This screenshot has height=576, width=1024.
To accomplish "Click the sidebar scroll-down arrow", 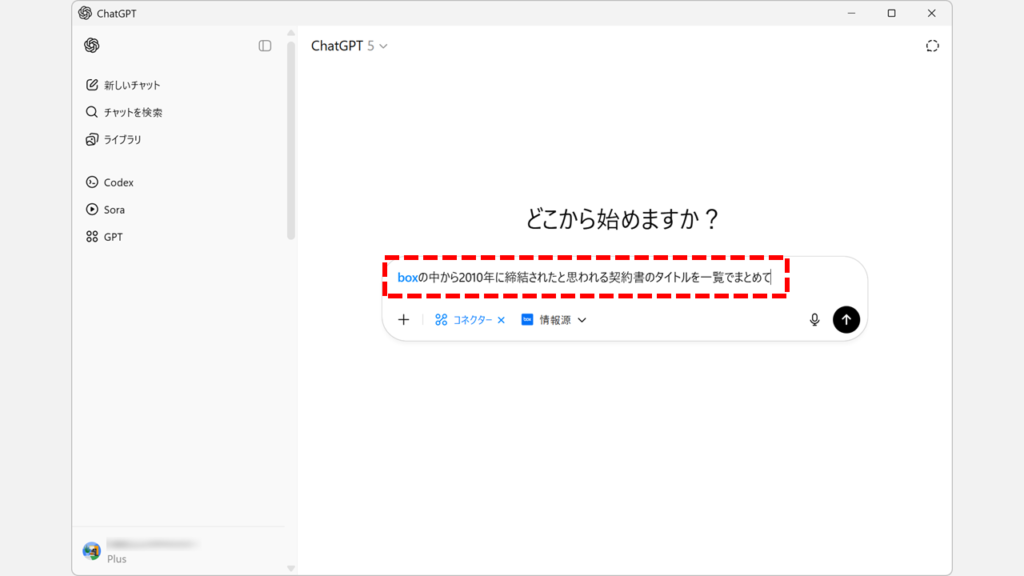I will pyautogui.click(x=291, y=568).
